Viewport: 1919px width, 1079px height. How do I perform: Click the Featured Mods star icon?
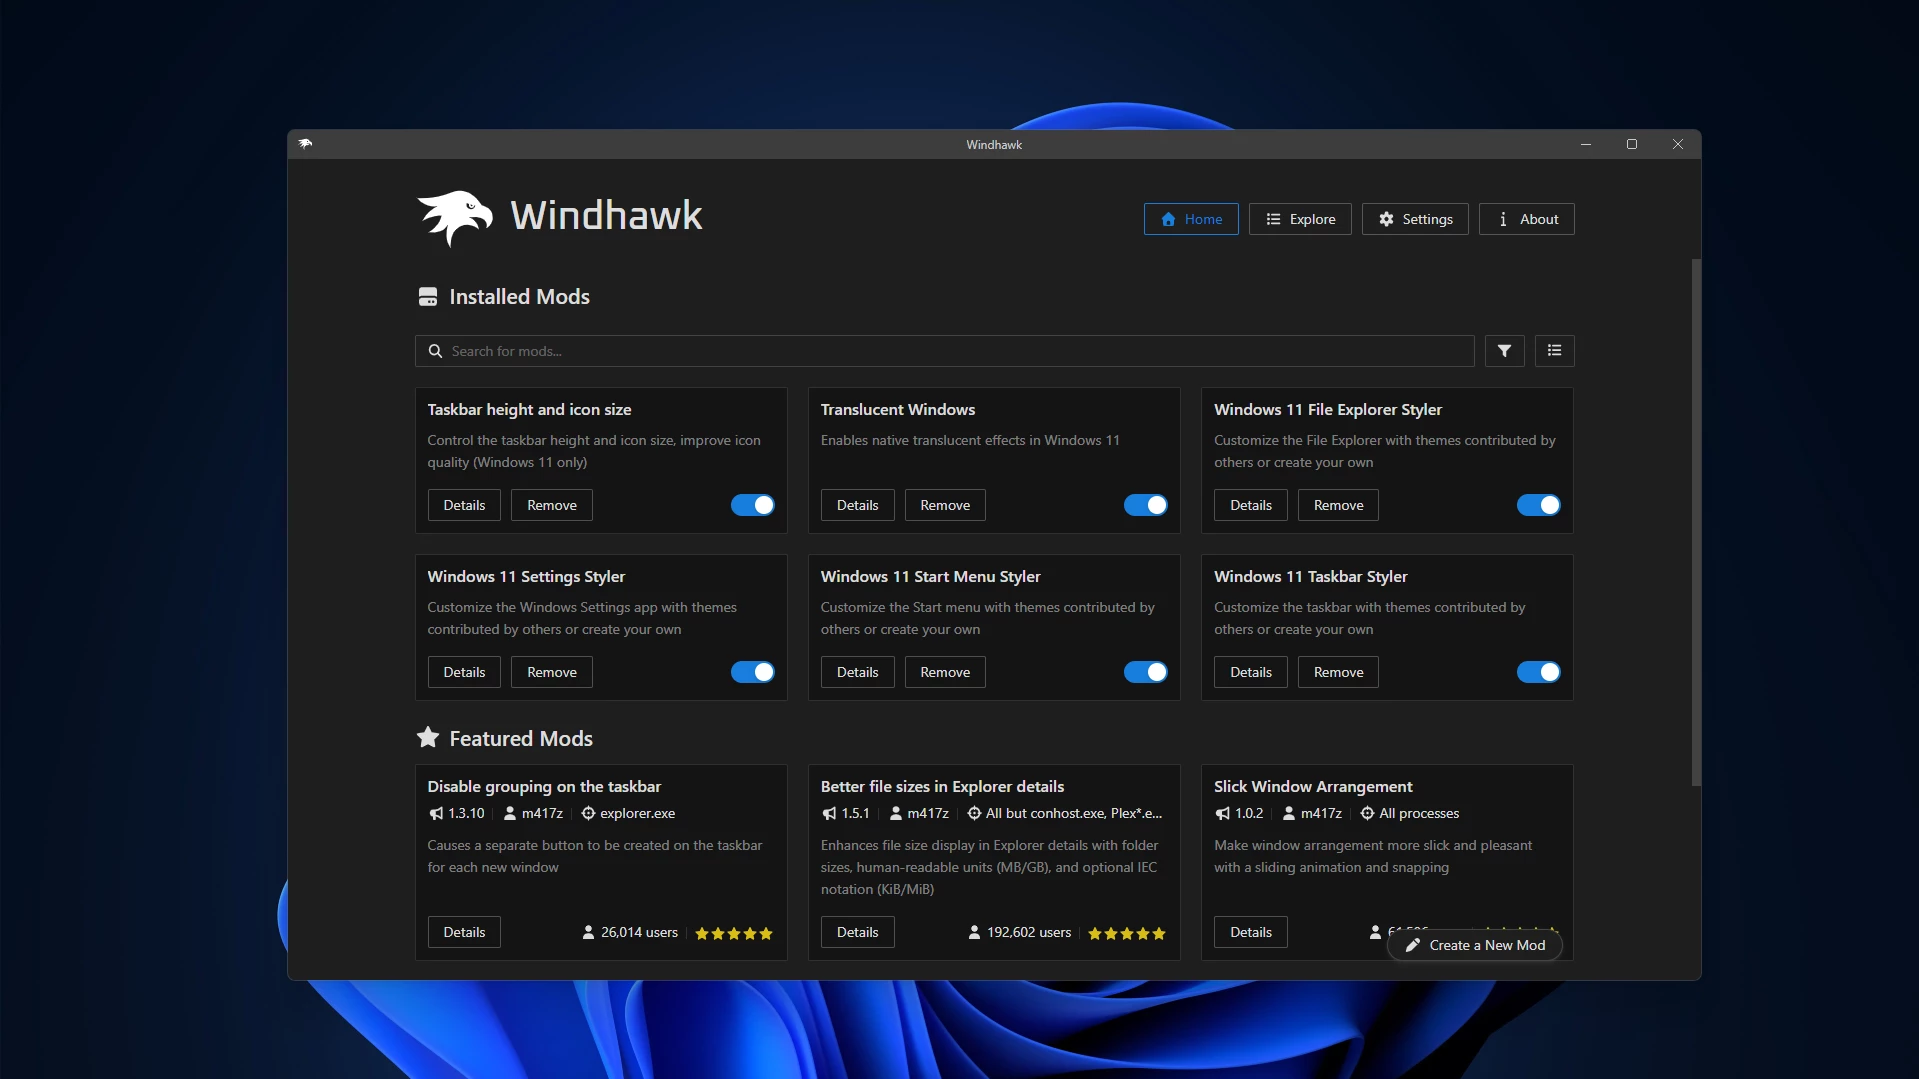428,738
